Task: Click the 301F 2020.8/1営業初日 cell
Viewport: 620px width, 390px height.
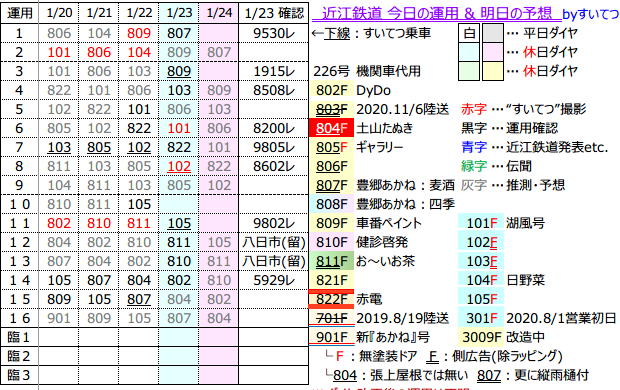Action: coord(481,318)
